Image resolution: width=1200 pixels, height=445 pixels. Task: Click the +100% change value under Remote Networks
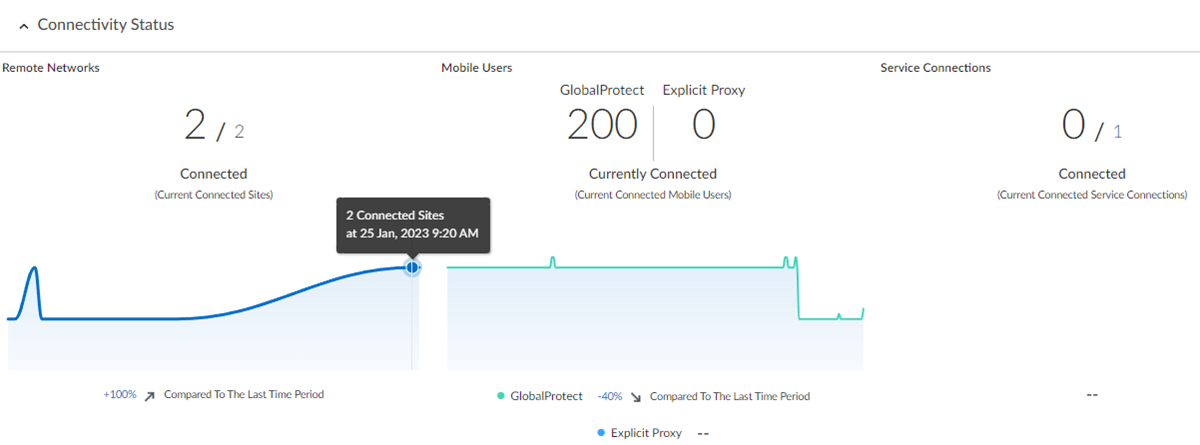[x=120, y=395]
